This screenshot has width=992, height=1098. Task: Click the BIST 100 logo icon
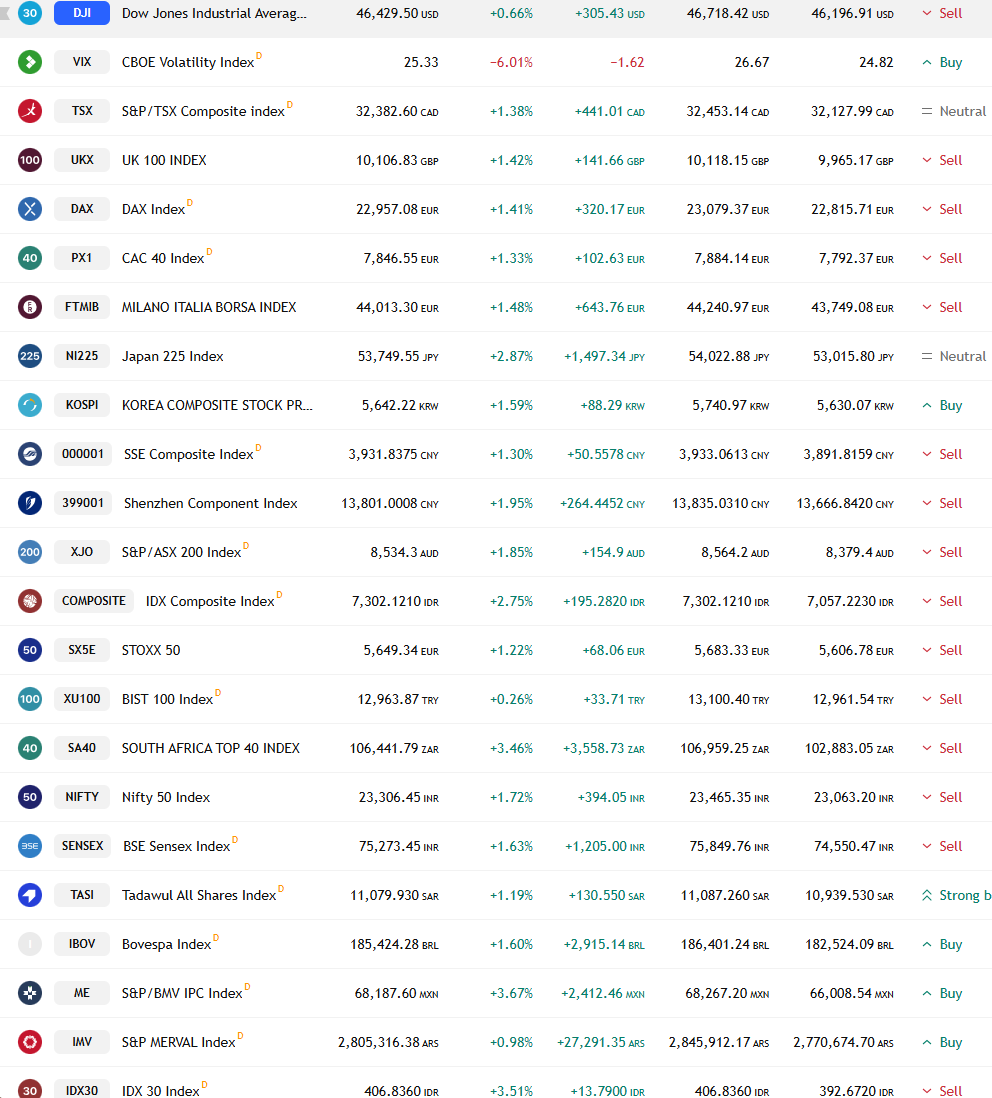(x=29, y=699)
